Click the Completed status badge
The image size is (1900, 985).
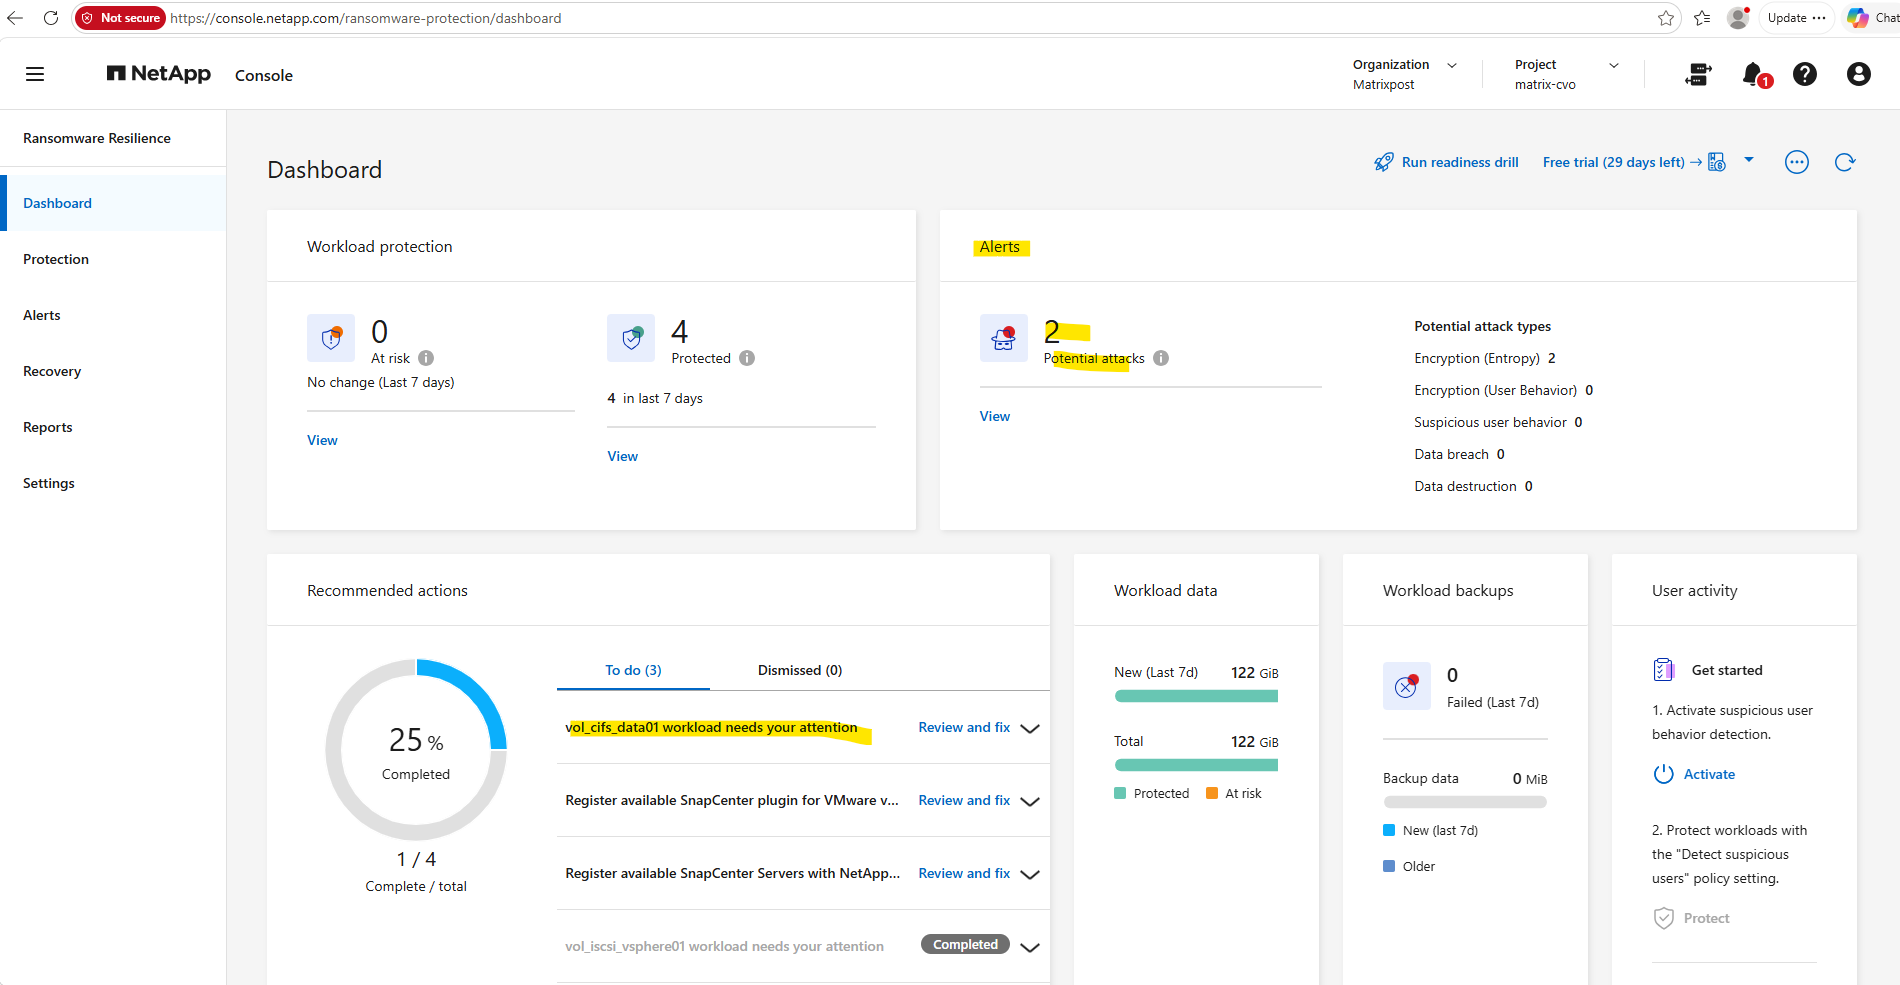965,944
